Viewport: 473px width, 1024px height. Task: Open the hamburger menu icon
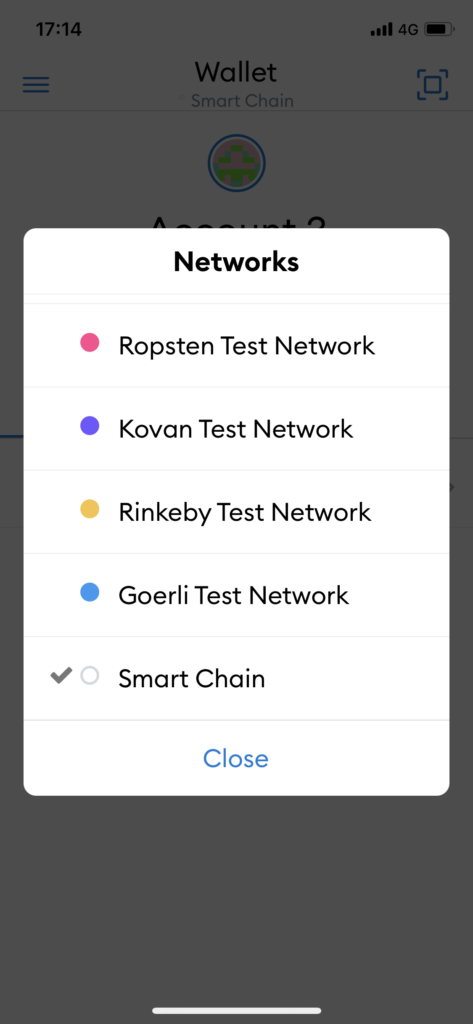[x=36, y=85]
